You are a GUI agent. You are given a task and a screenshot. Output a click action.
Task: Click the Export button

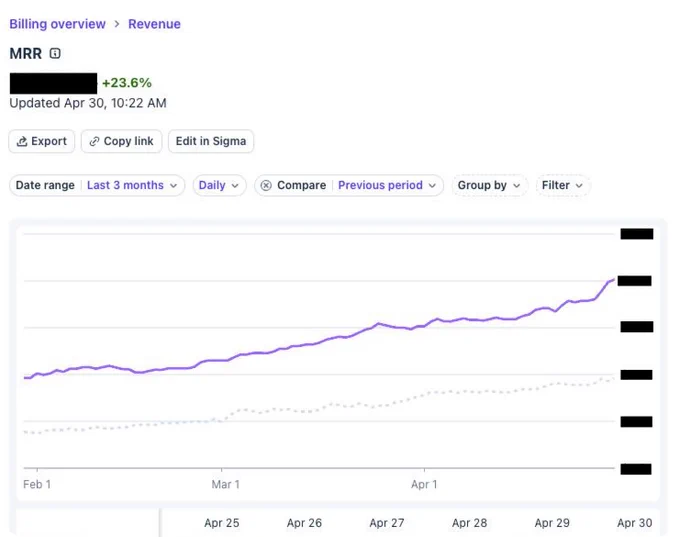click(42, 141)
